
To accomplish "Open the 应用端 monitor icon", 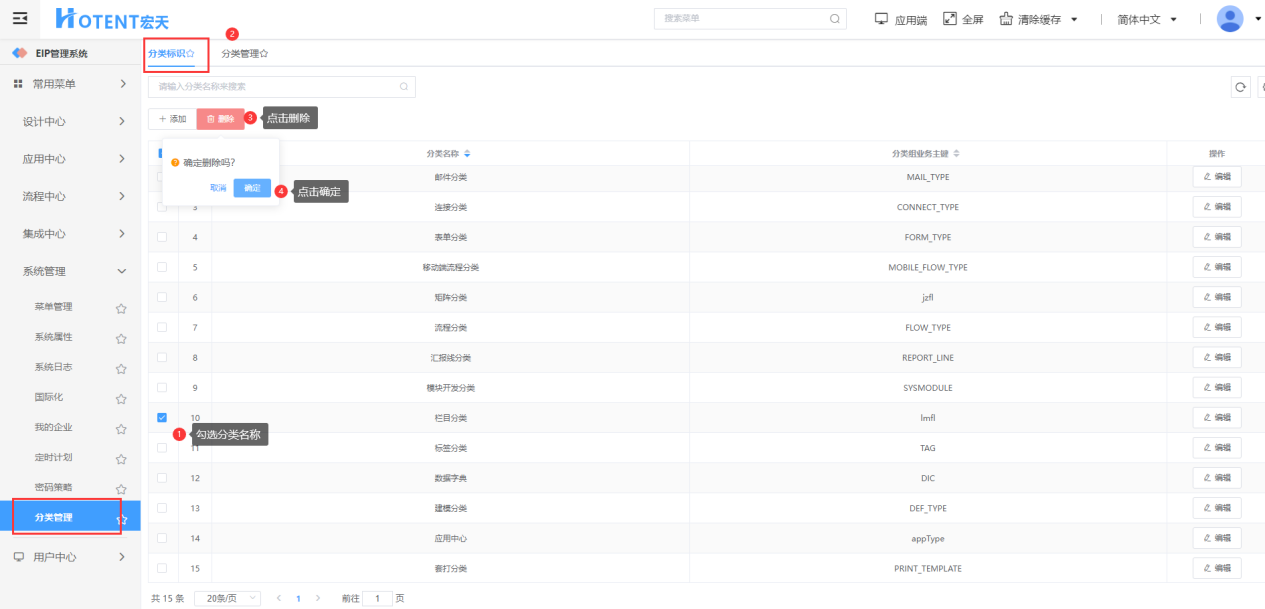I will tap(881, 19).
